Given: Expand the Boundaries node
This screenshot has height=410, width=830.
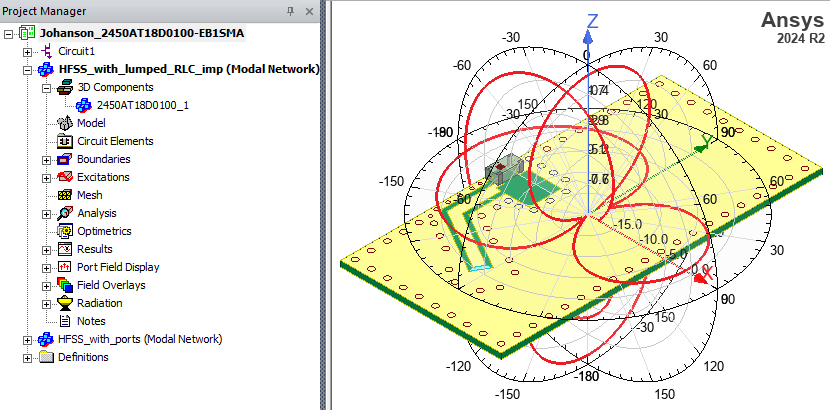Looking at the screenshot, I should (47, 160).
